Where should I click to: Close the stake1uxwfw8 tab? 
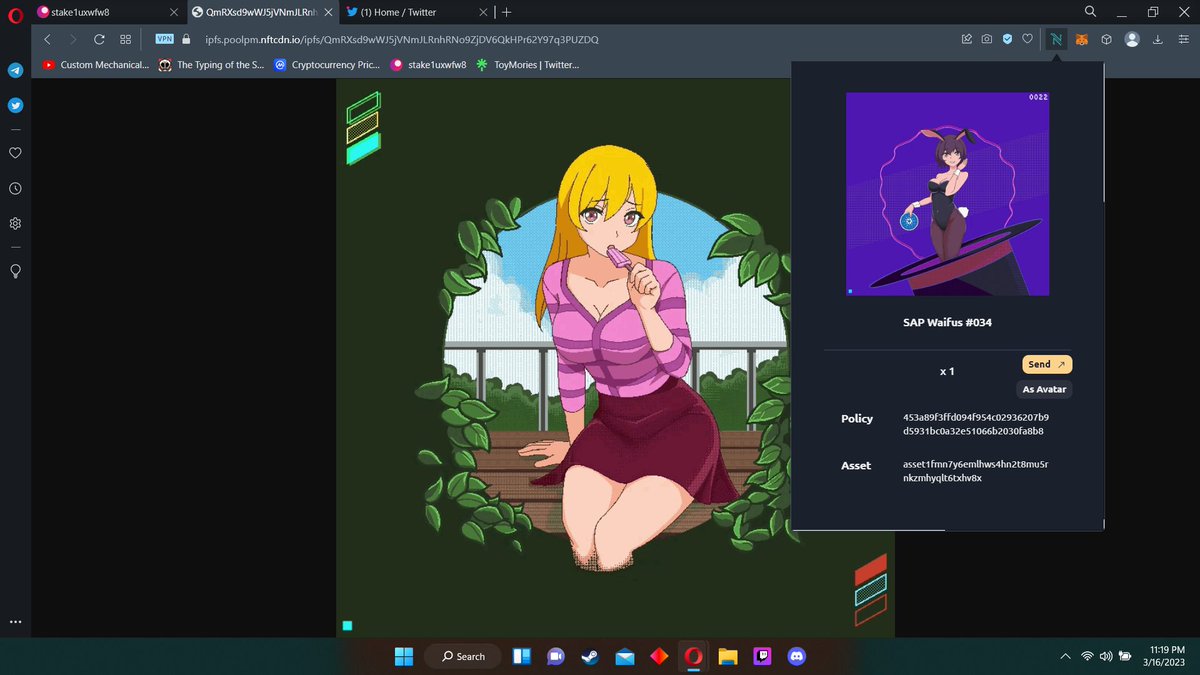(x=173, y=12)
